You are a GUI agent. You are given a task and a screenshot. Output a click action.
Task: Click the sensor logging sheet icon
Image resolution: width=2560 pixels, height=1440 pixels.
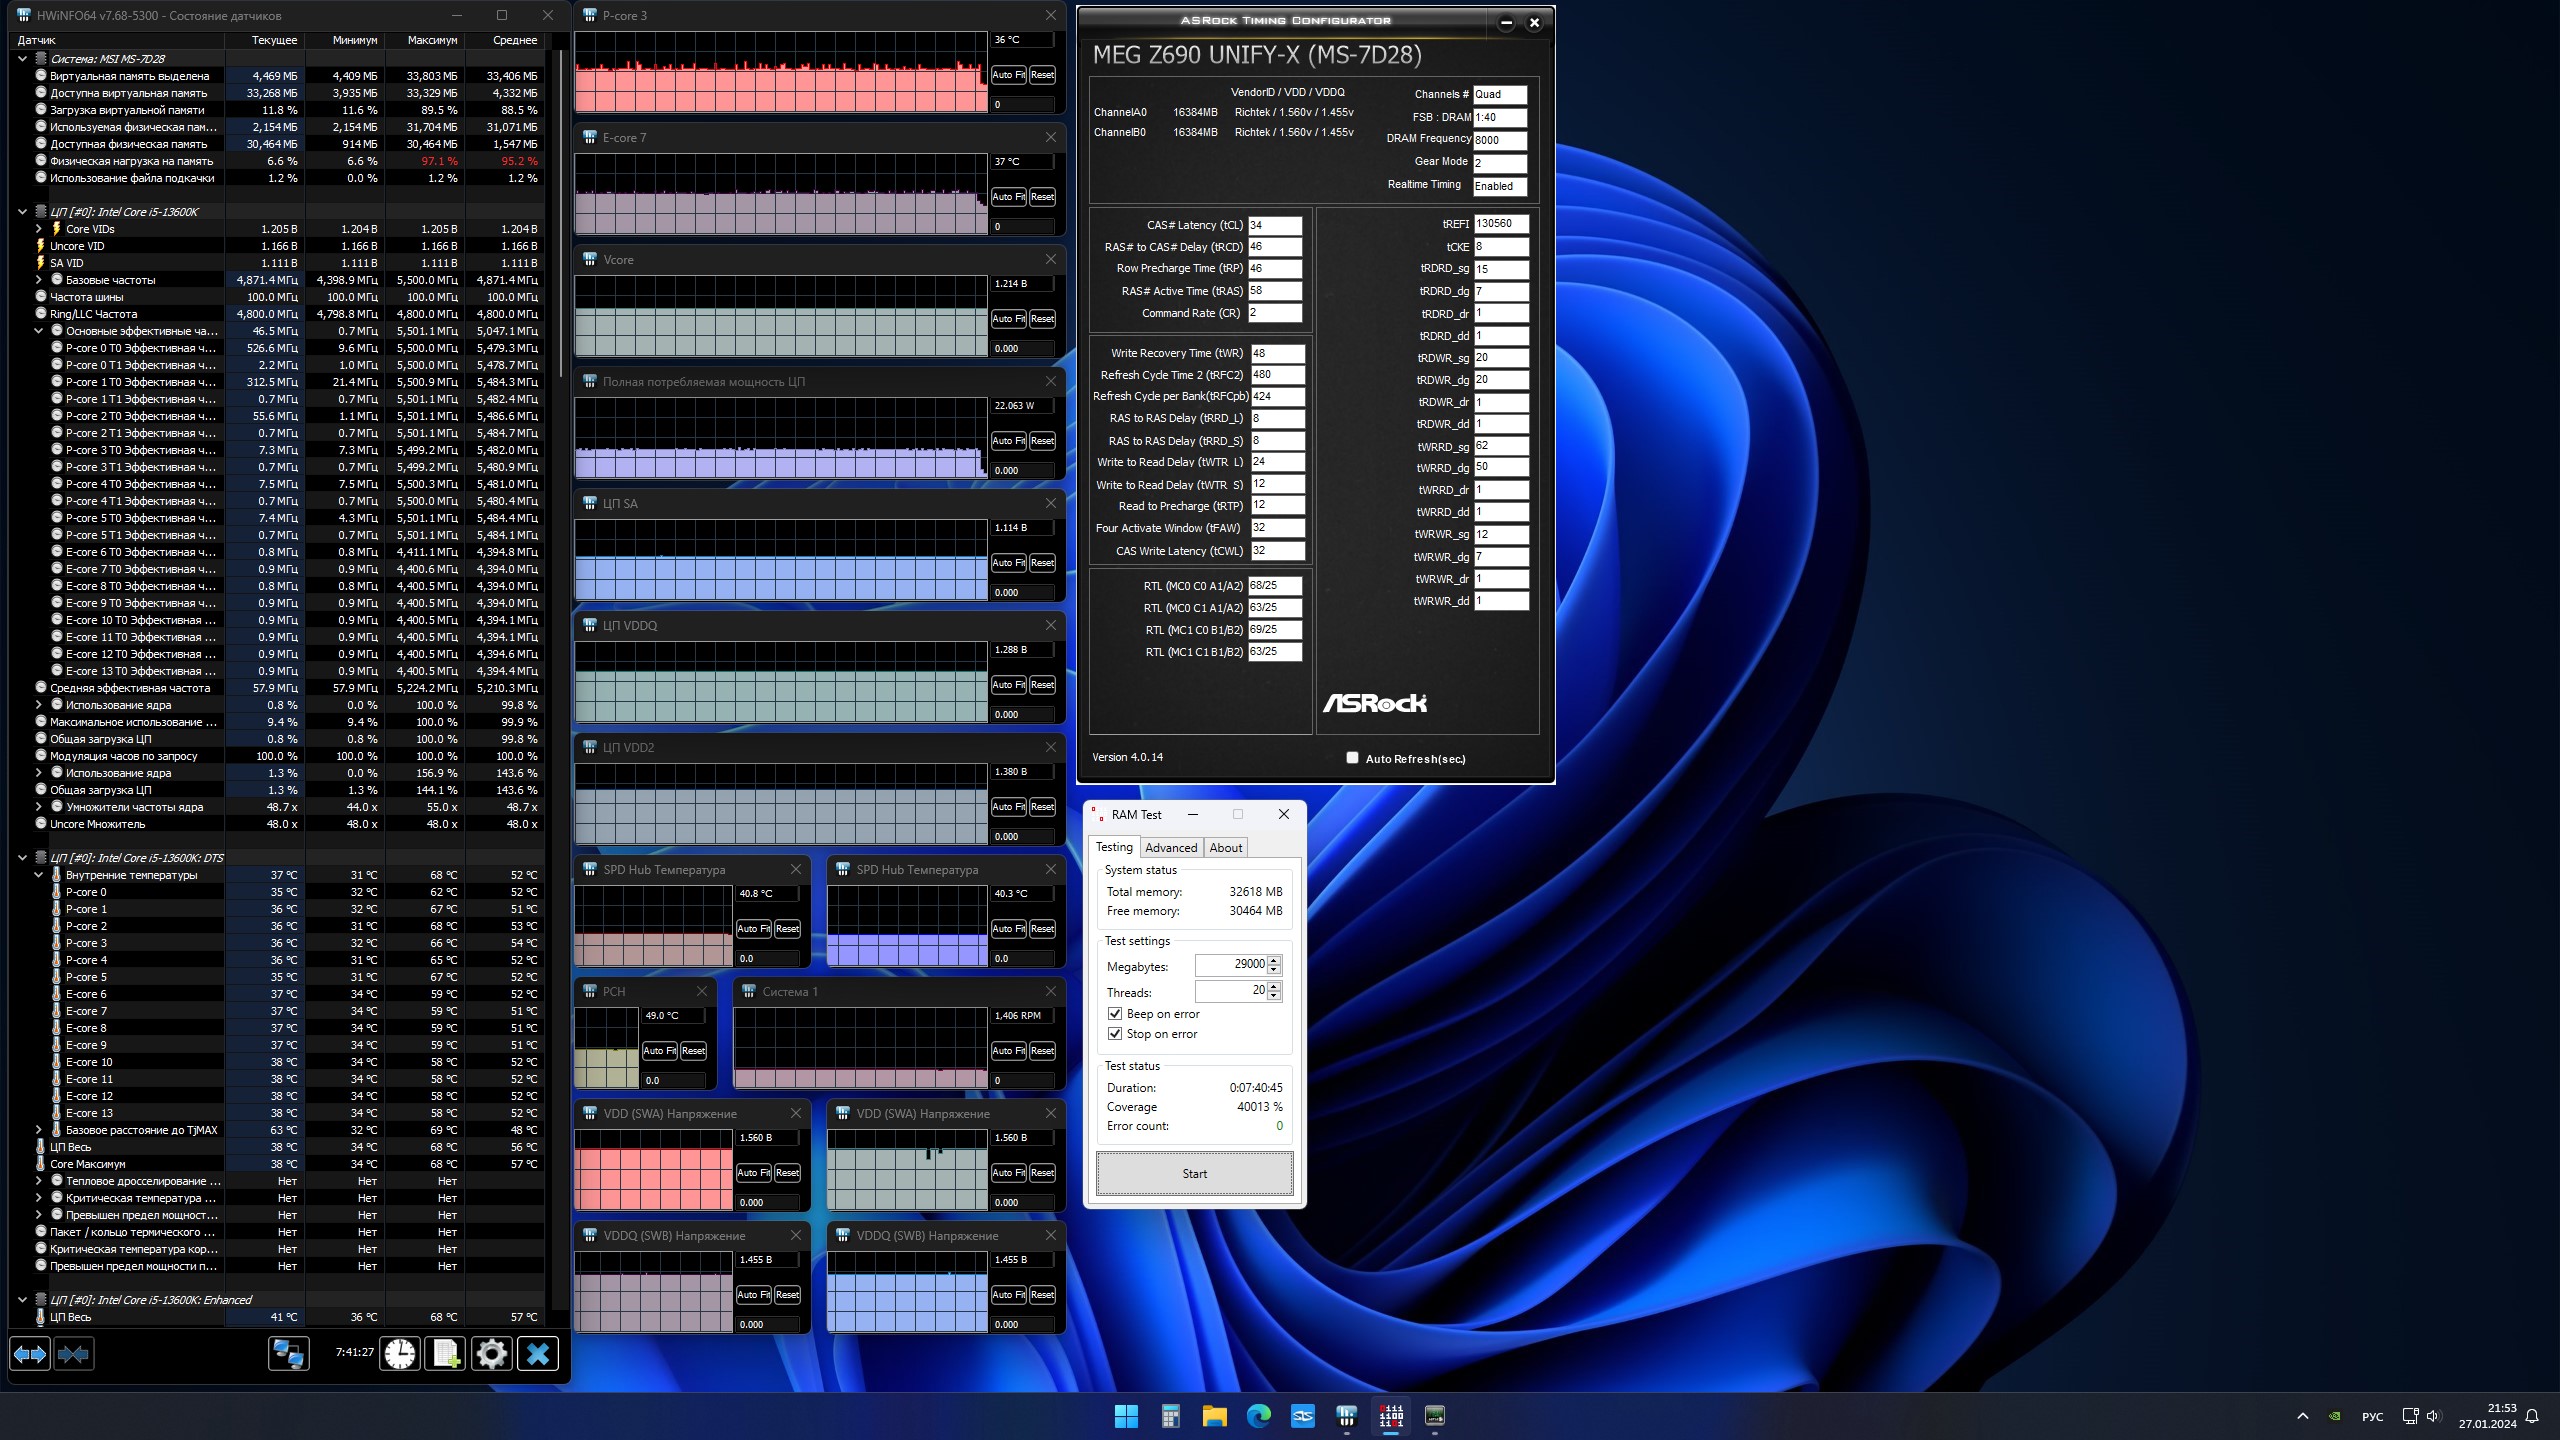pyautogui.click(x=445, y=1354)
